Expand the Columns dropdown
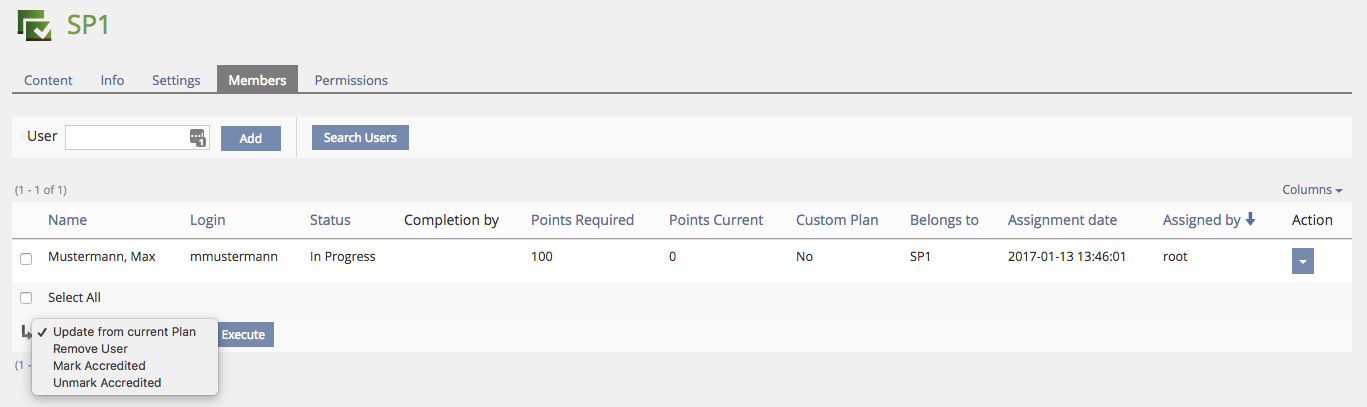The image size is (1367, 407). pyautogui.click(x=1312, y=190)
